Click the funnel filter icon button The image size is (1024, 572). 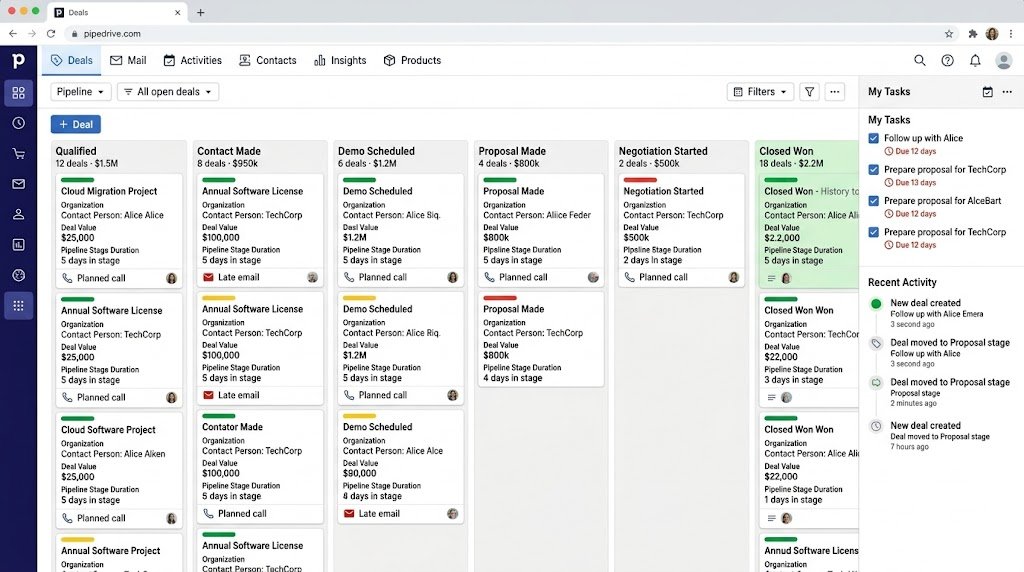click(x=809, y=92)
